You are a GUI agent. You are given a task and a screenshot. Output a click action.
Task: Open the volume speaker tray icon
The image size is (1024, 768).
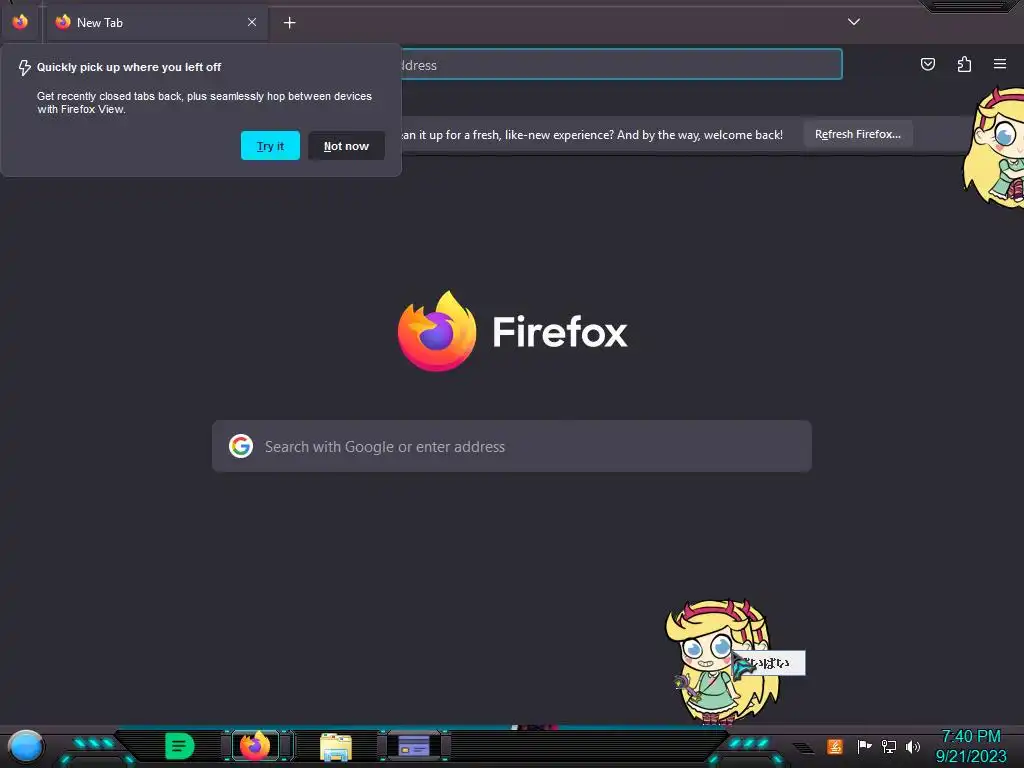(913, 746)
